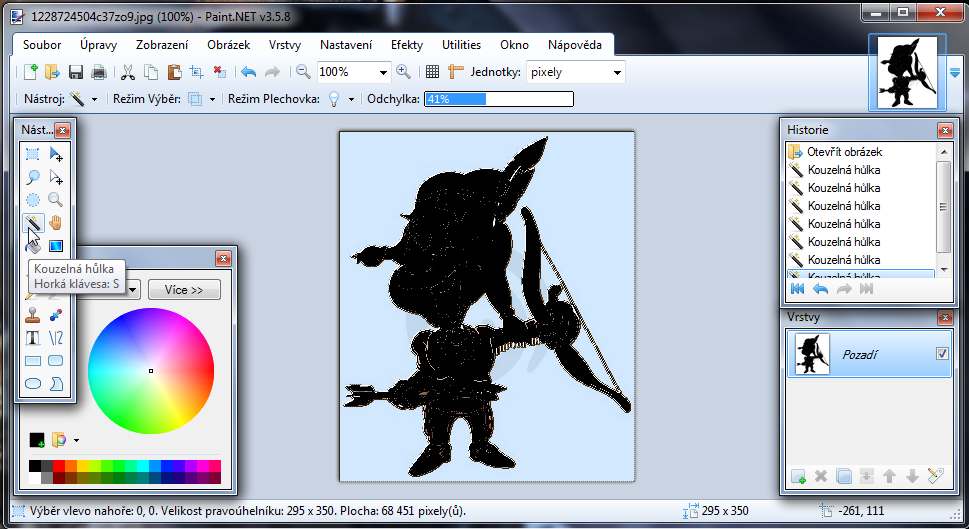
Task: Select the Rectangle Select tool
Action: [33, 154]
